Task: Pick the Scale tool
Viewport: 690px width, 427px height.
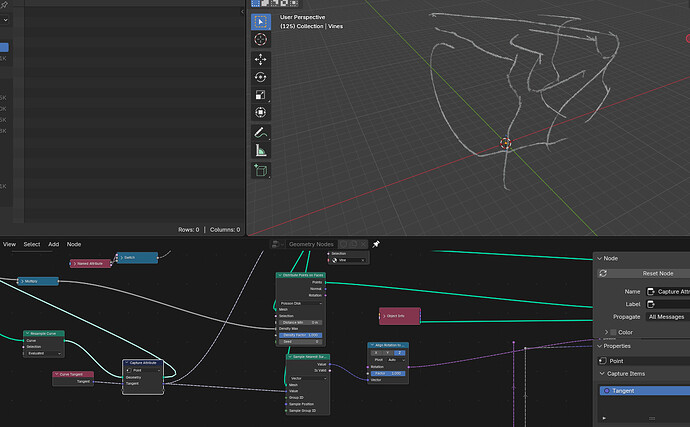Action: [261, 95]
